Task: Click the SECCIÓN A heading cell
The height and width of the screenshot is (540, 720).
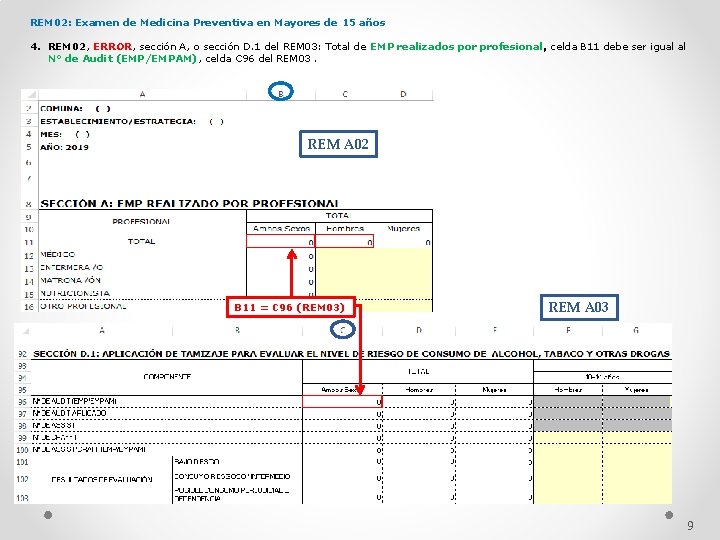Action: (x=189, y=203)
